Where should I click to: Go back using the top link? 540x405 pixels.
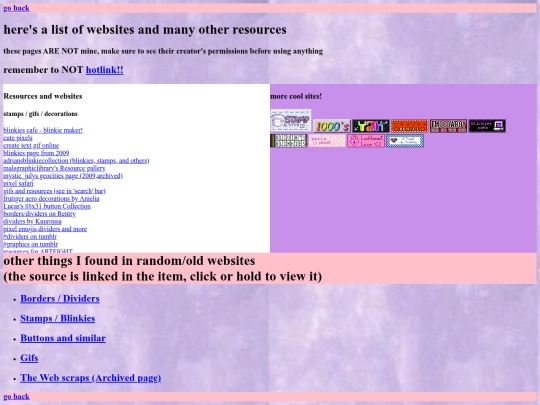pos(16,8)
